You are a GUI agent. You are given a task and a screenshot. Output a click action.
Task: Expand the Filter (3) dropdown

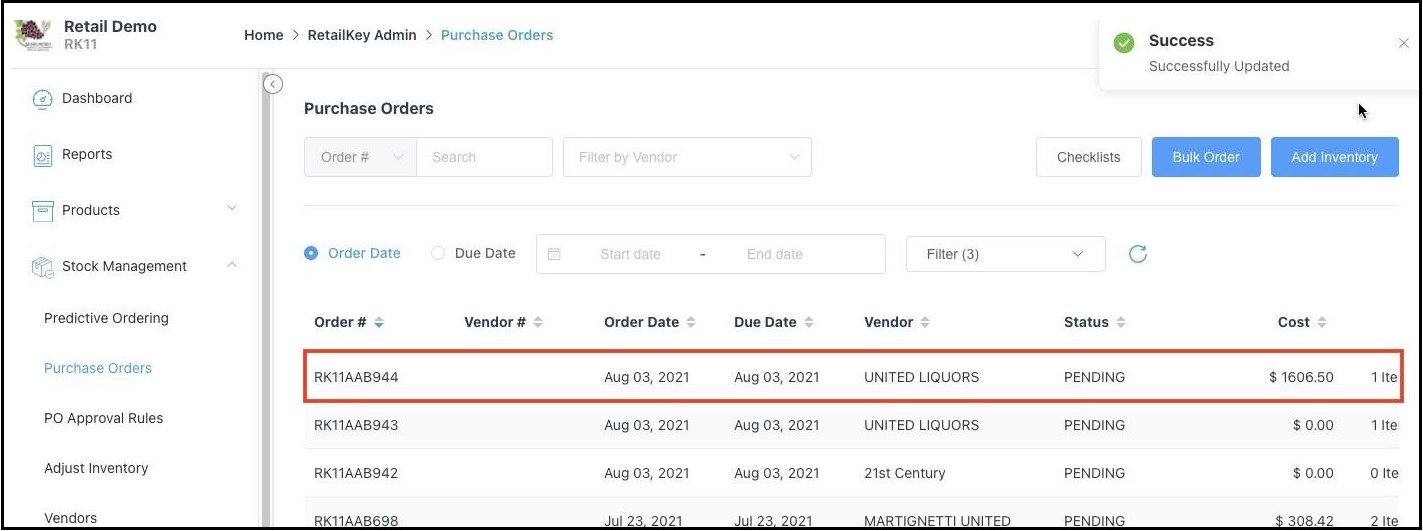pos(1005,254)
